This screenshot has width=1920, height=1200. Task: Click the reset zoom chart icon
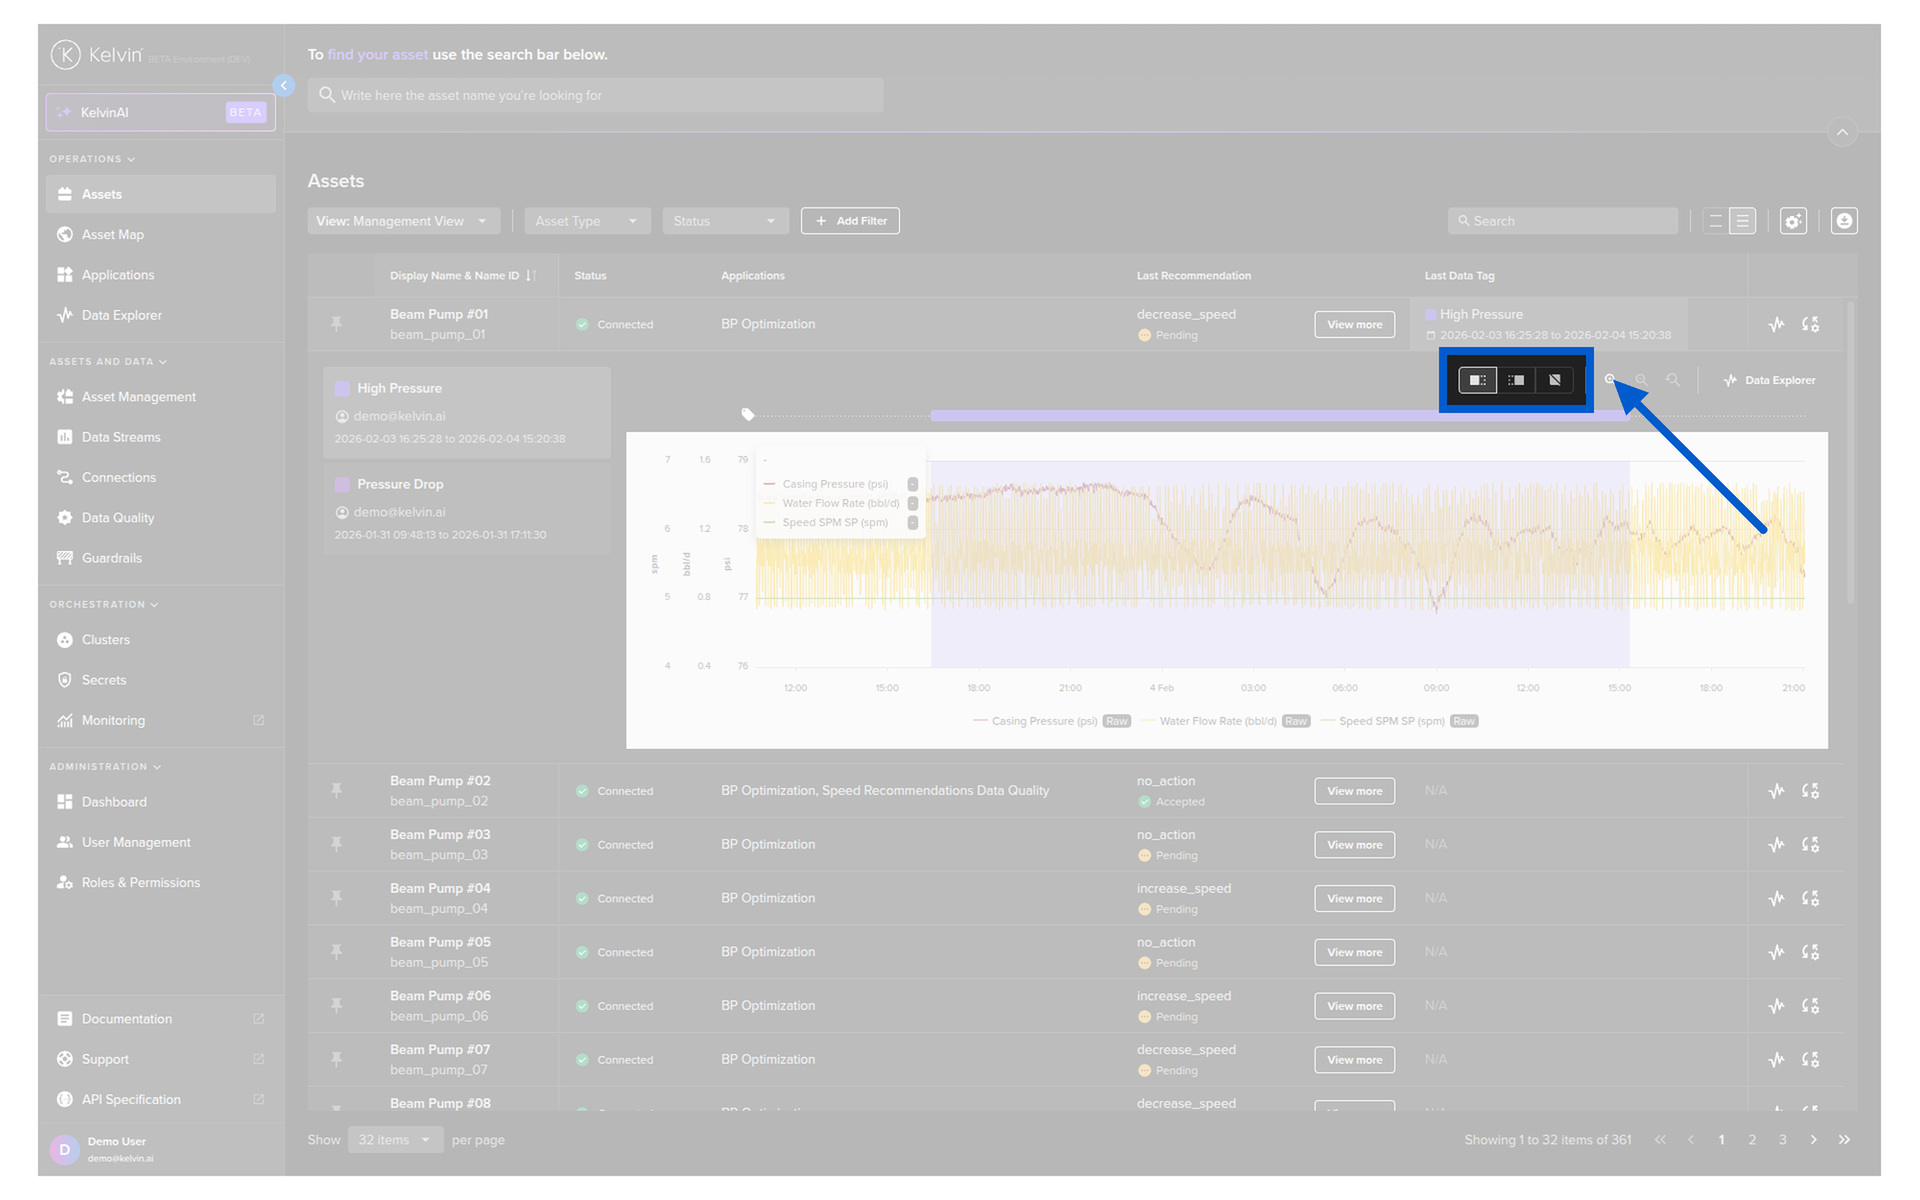(1673, 380)
